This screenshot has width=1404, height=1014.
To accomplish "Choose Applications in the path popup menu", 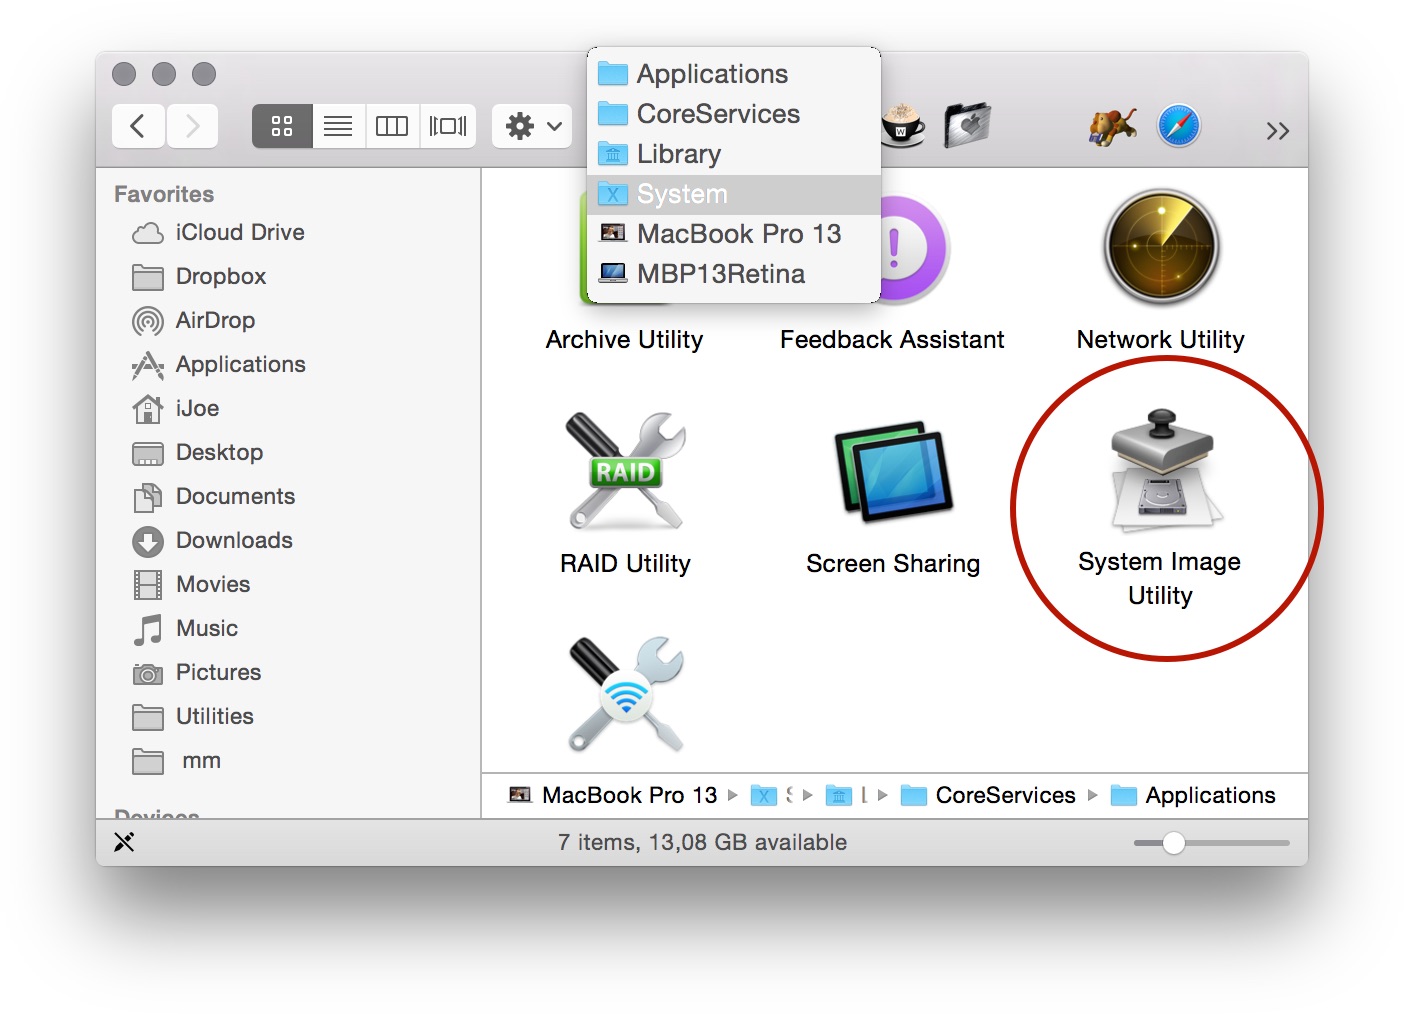I will point(734,74).
